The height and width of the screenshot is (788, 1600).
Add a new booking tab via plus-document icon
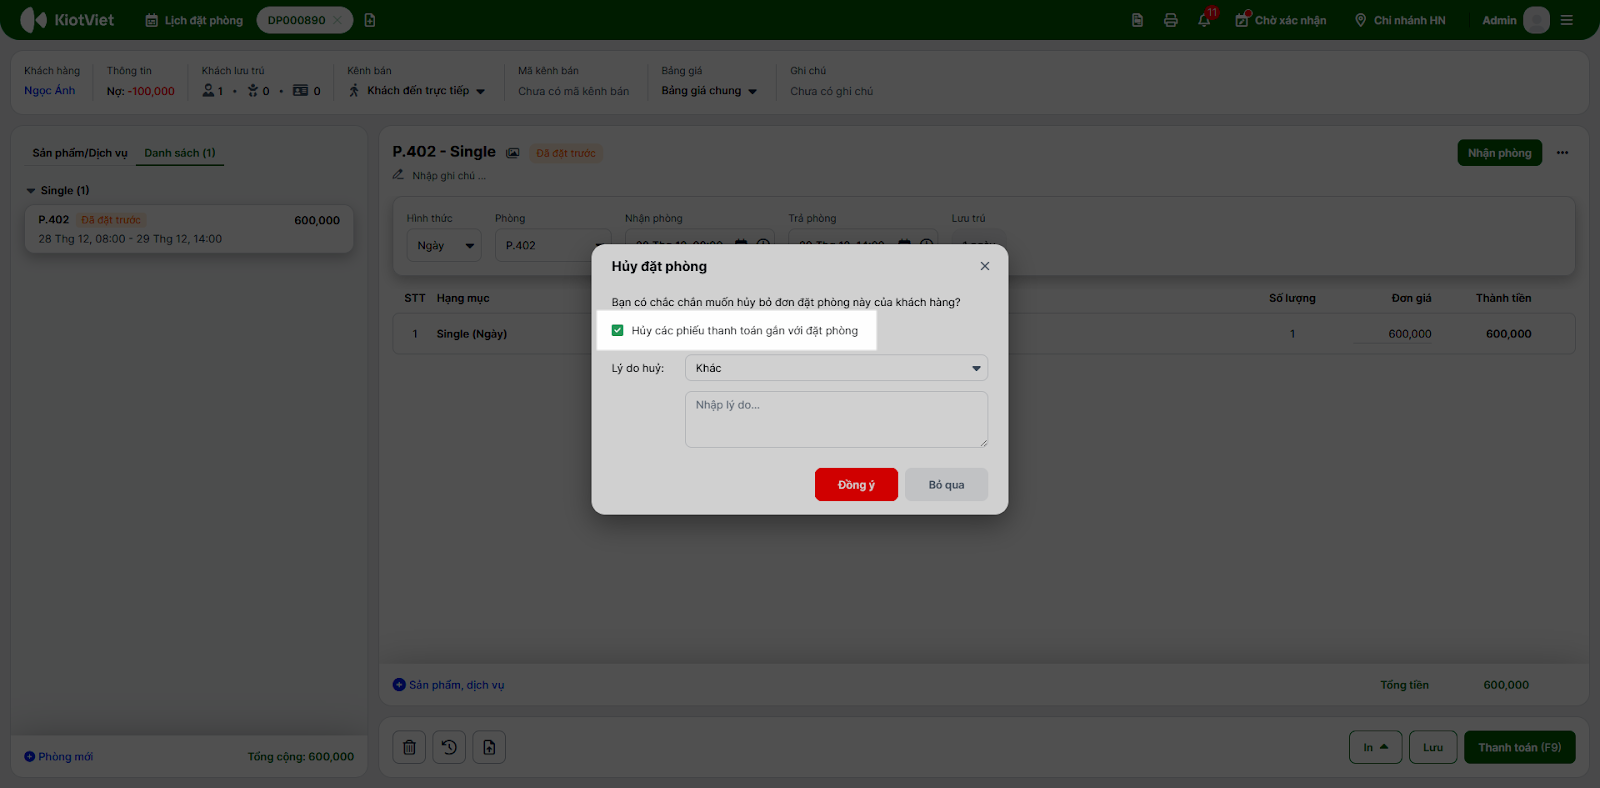(x=370, y=20)
